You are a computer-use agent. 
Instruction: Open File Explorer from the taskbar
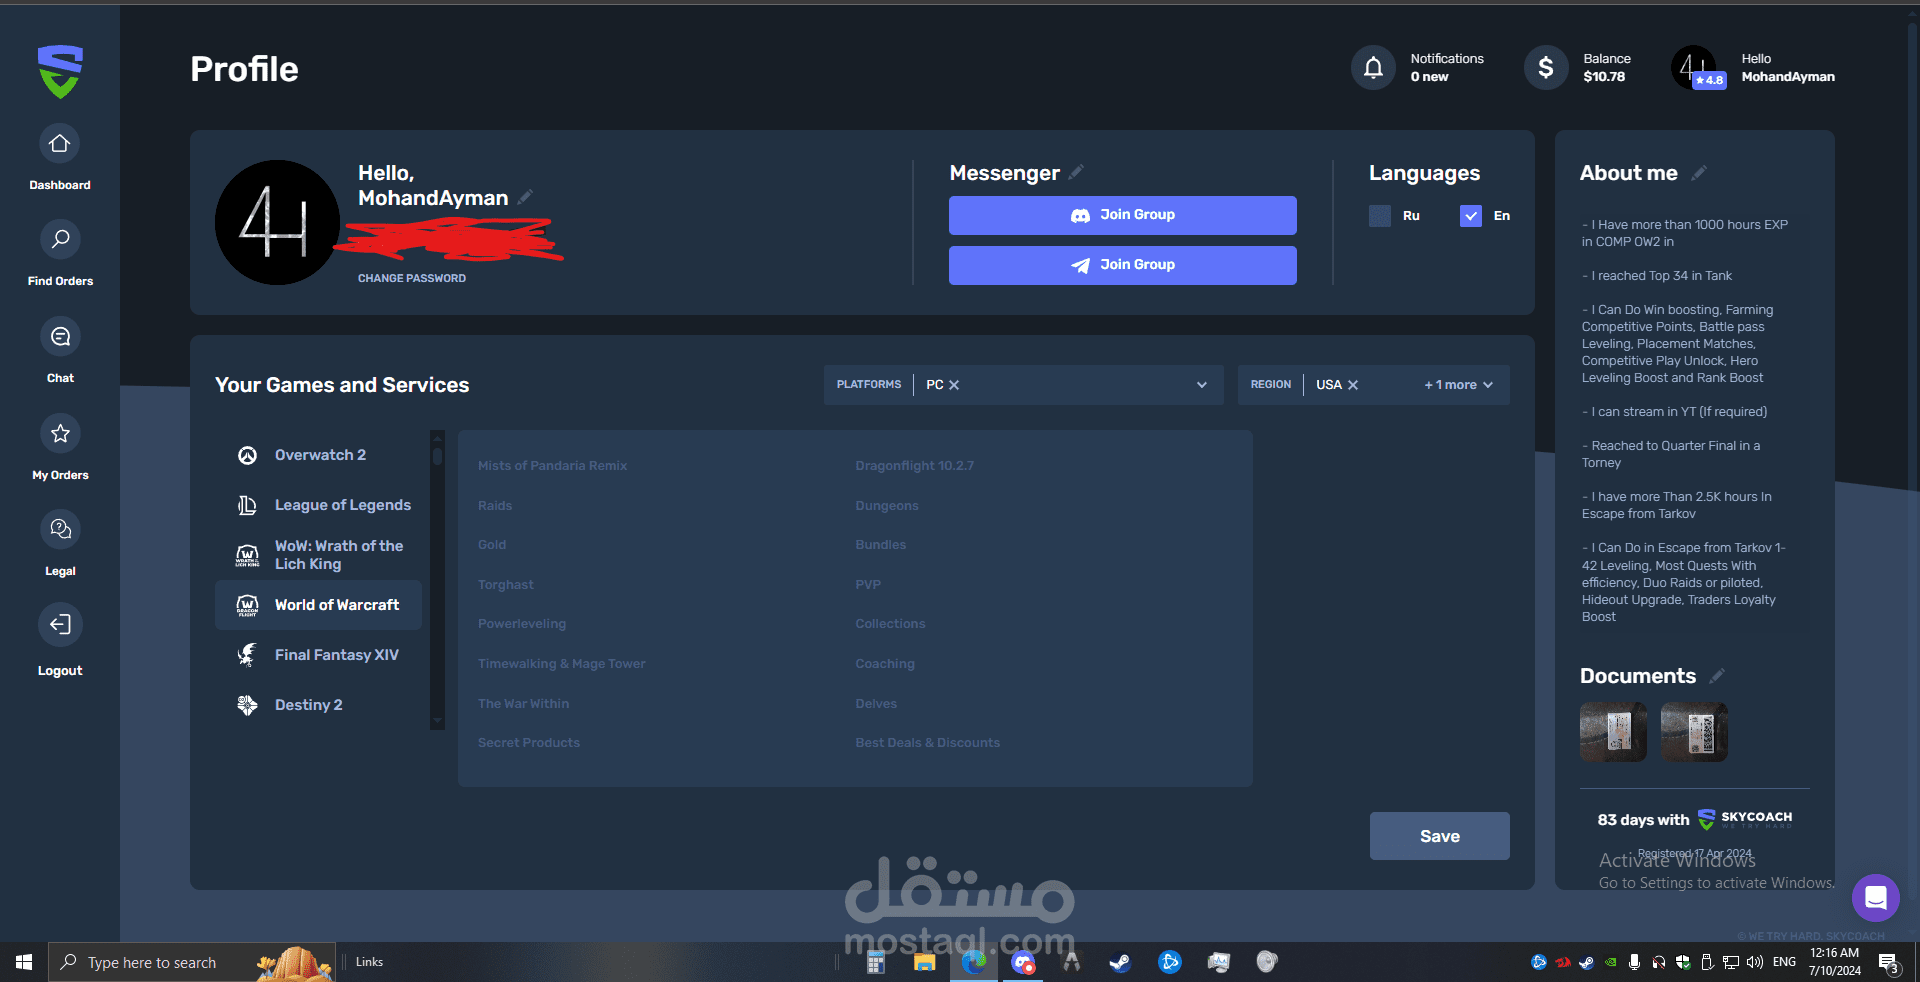coord(924,962)
